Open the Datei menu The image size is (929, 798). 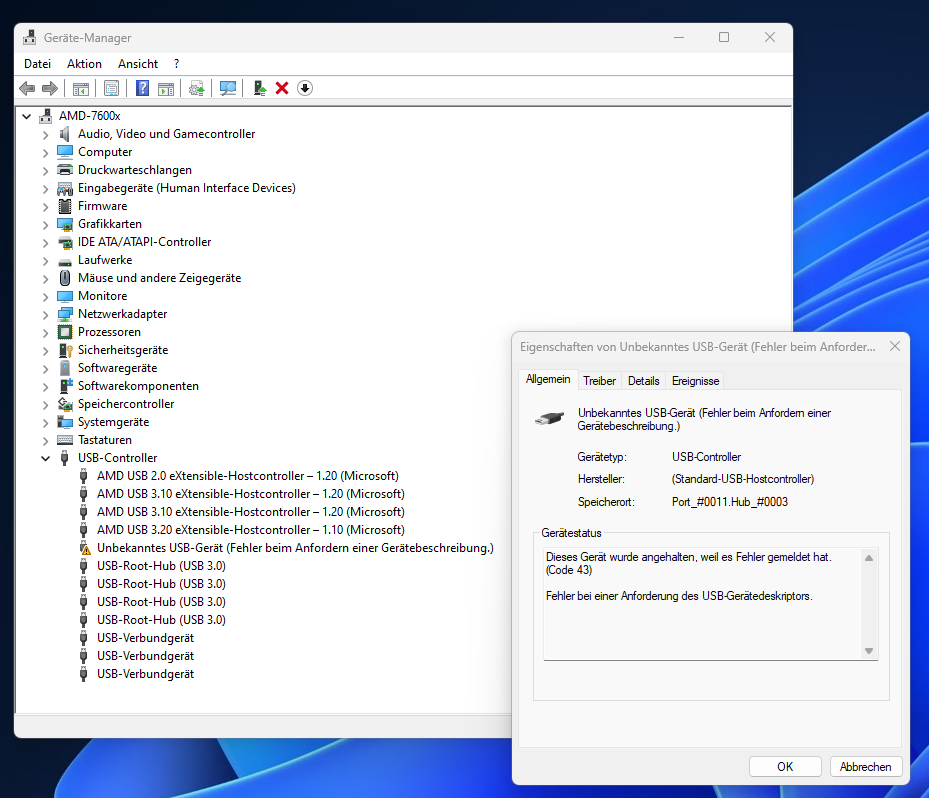(37, 64)
